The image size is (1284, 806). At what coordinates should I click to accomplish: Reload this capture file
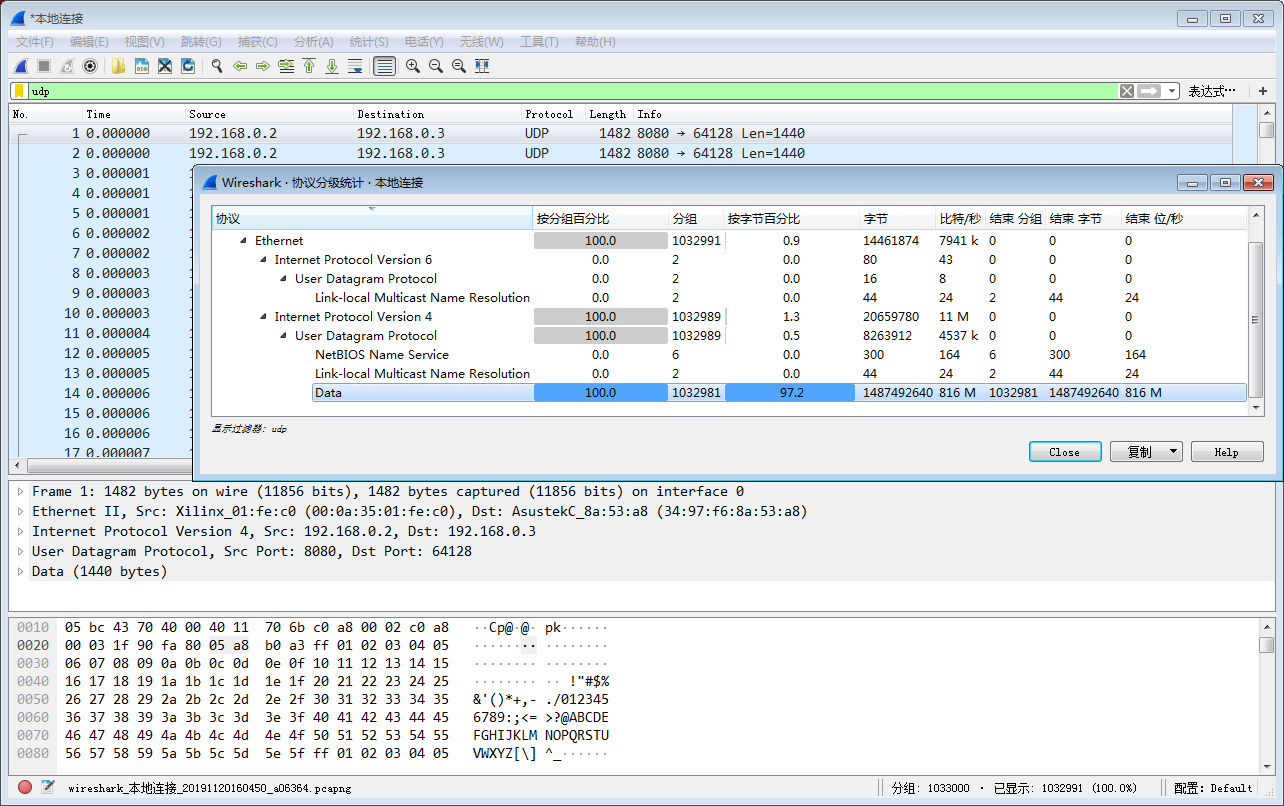188,66
